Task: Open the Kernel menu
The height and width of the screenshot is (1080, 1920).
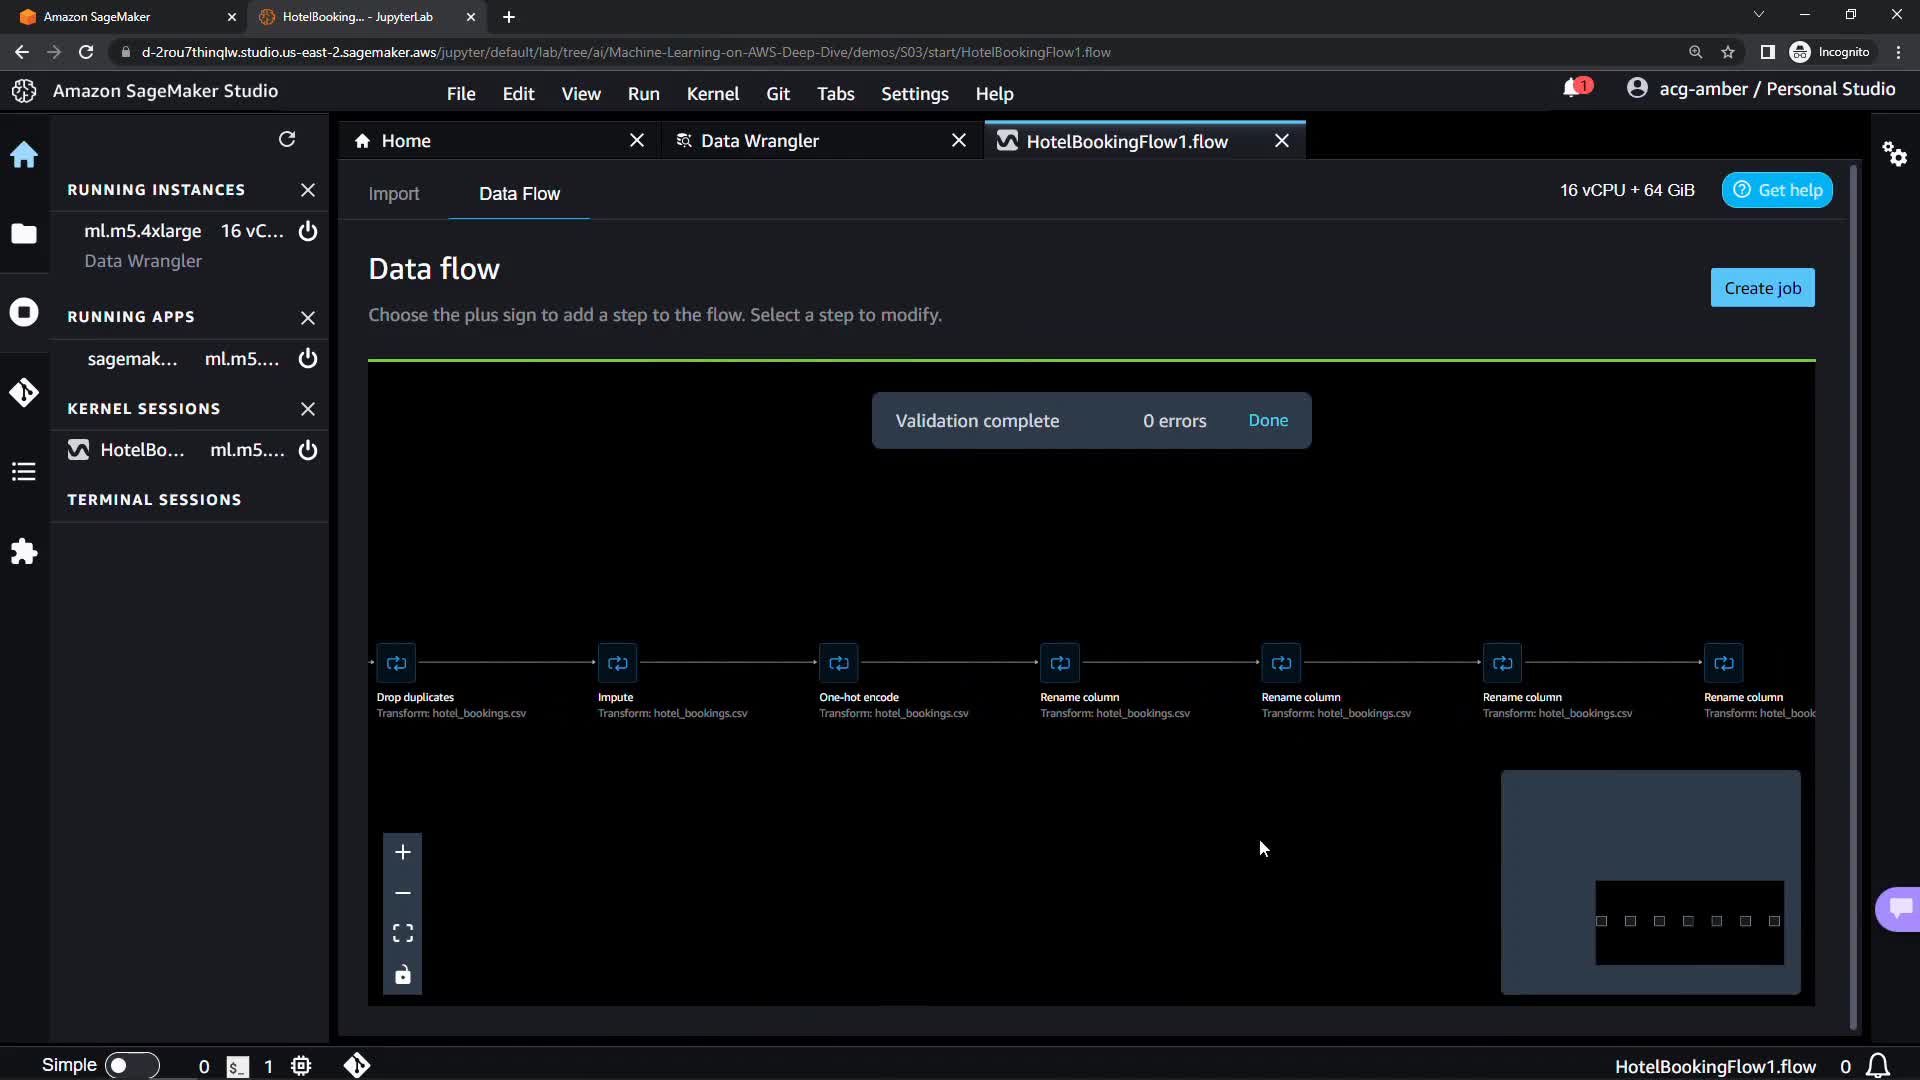Action: tap(712, 94)
